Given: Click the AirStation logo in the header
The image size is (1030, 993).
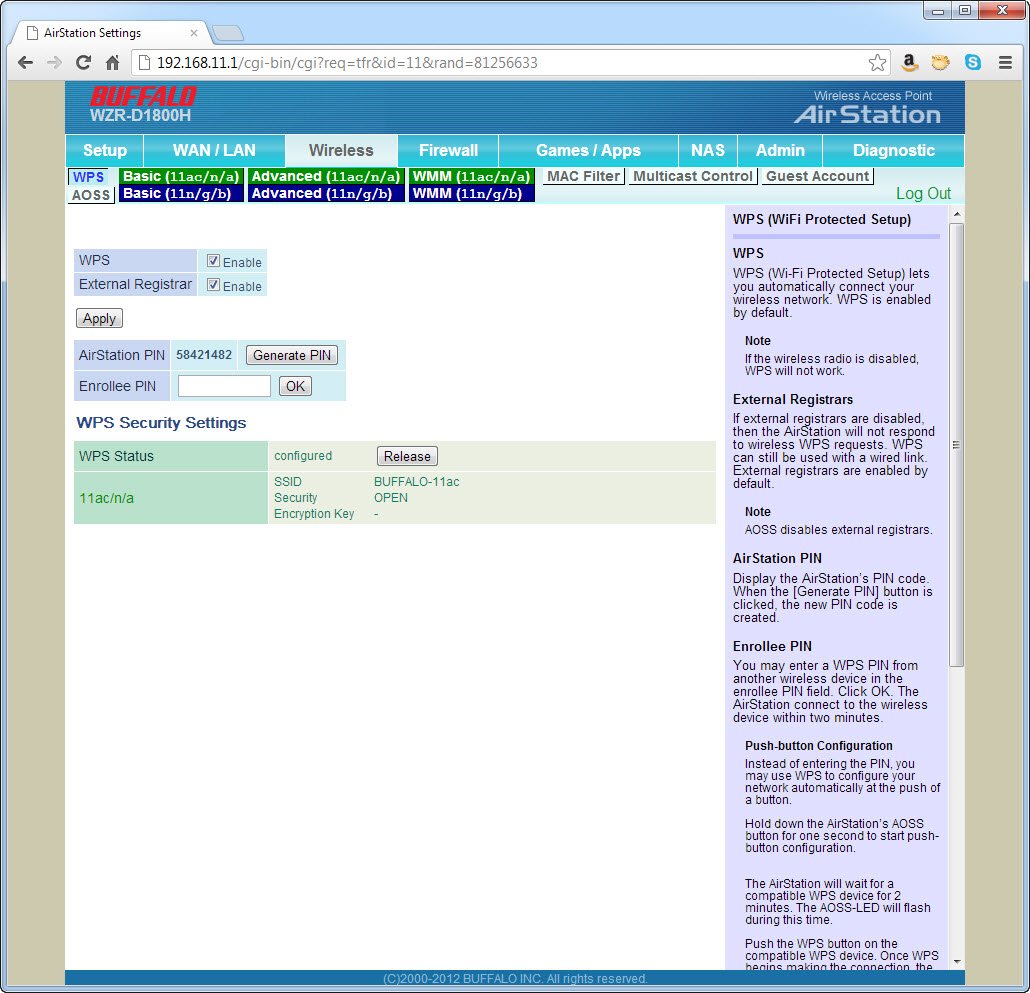Looking at the screenshot, I should 867,114.
